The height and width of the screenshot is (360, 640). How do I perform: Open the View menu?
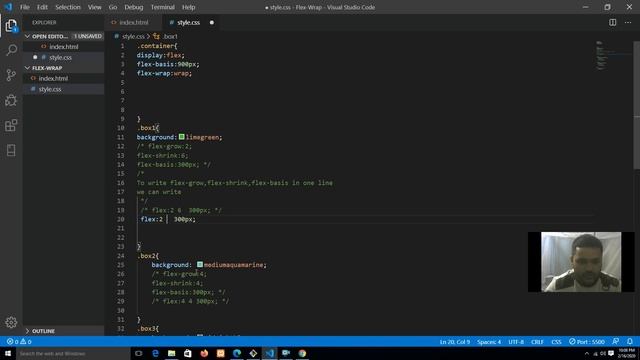[94, 7]
